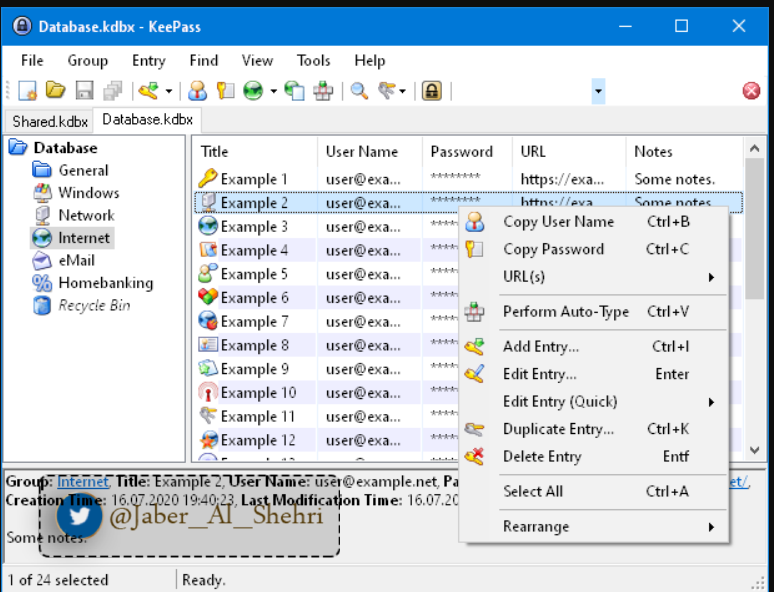Click the Copy URL toolbar icon
This screenshot has height=592, width=774.
(295, 91)
